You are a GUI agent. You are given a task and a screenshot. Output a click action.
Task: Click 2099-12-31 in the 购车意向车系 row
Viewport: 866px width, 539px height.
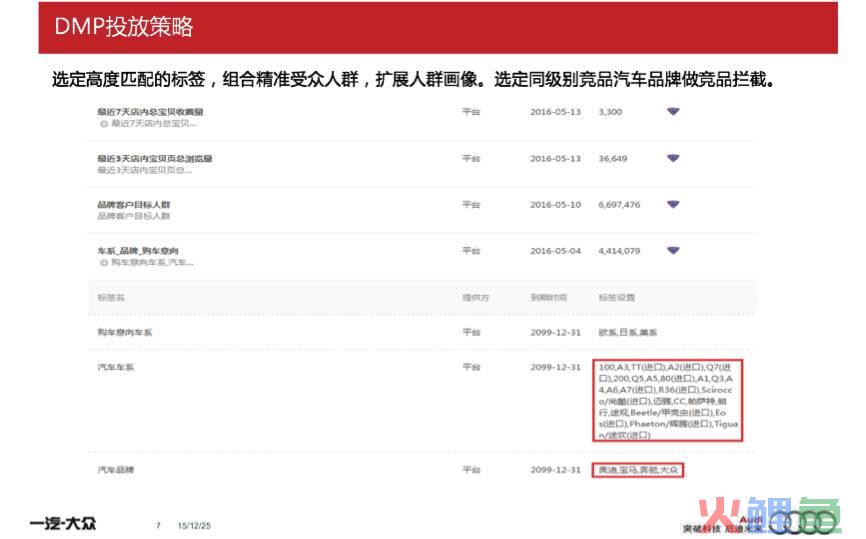pyautogui.click(x=555, y=332)
